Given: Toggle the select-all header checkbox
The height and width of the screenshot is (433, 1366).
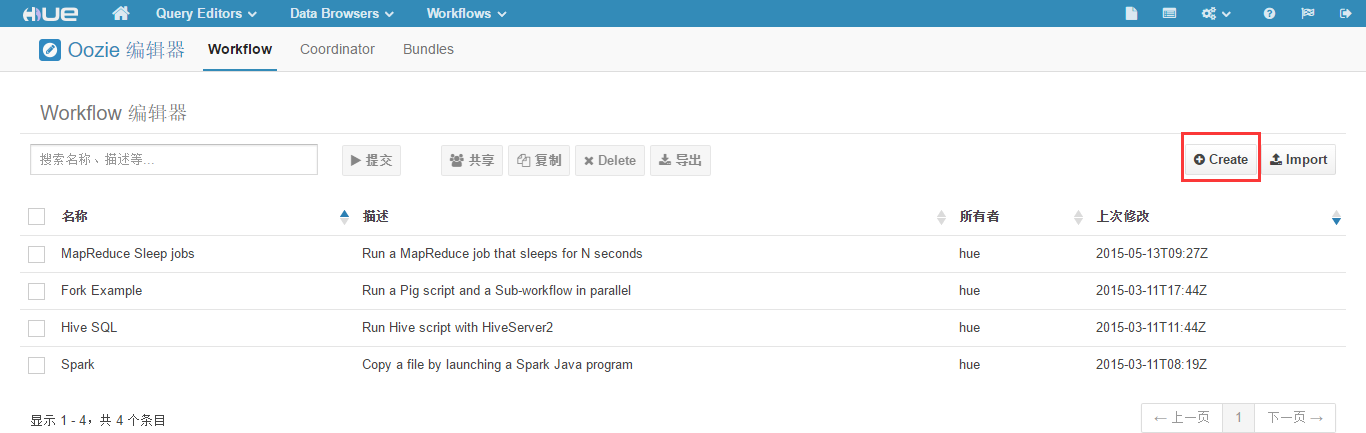Looking at the screenshot, I should pyautogui.click(x=37, y=217).
